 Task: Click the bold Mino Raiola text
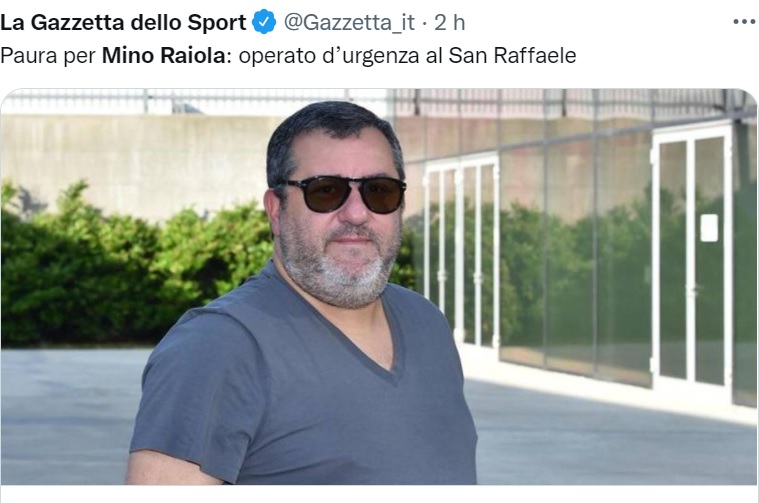click(164, 55)
